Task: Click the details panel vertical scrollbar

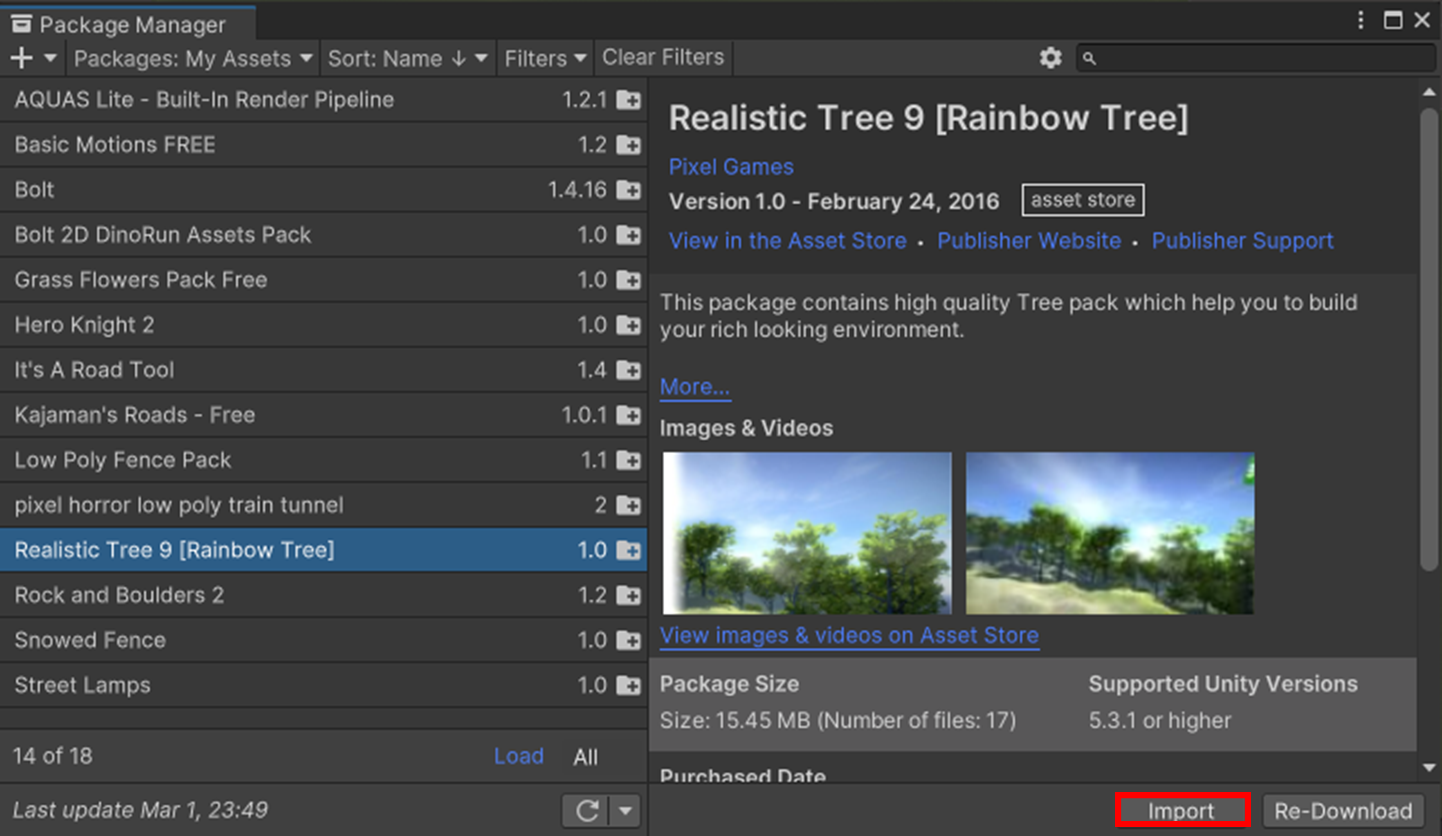Action: pyautogui.click(x=1429, y=340)
